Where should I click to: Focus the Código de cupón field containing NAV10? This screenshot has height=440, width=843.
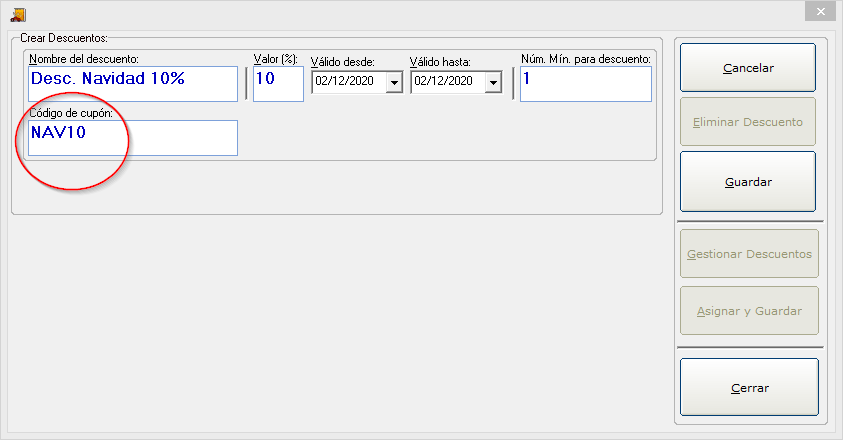point(133,138)
